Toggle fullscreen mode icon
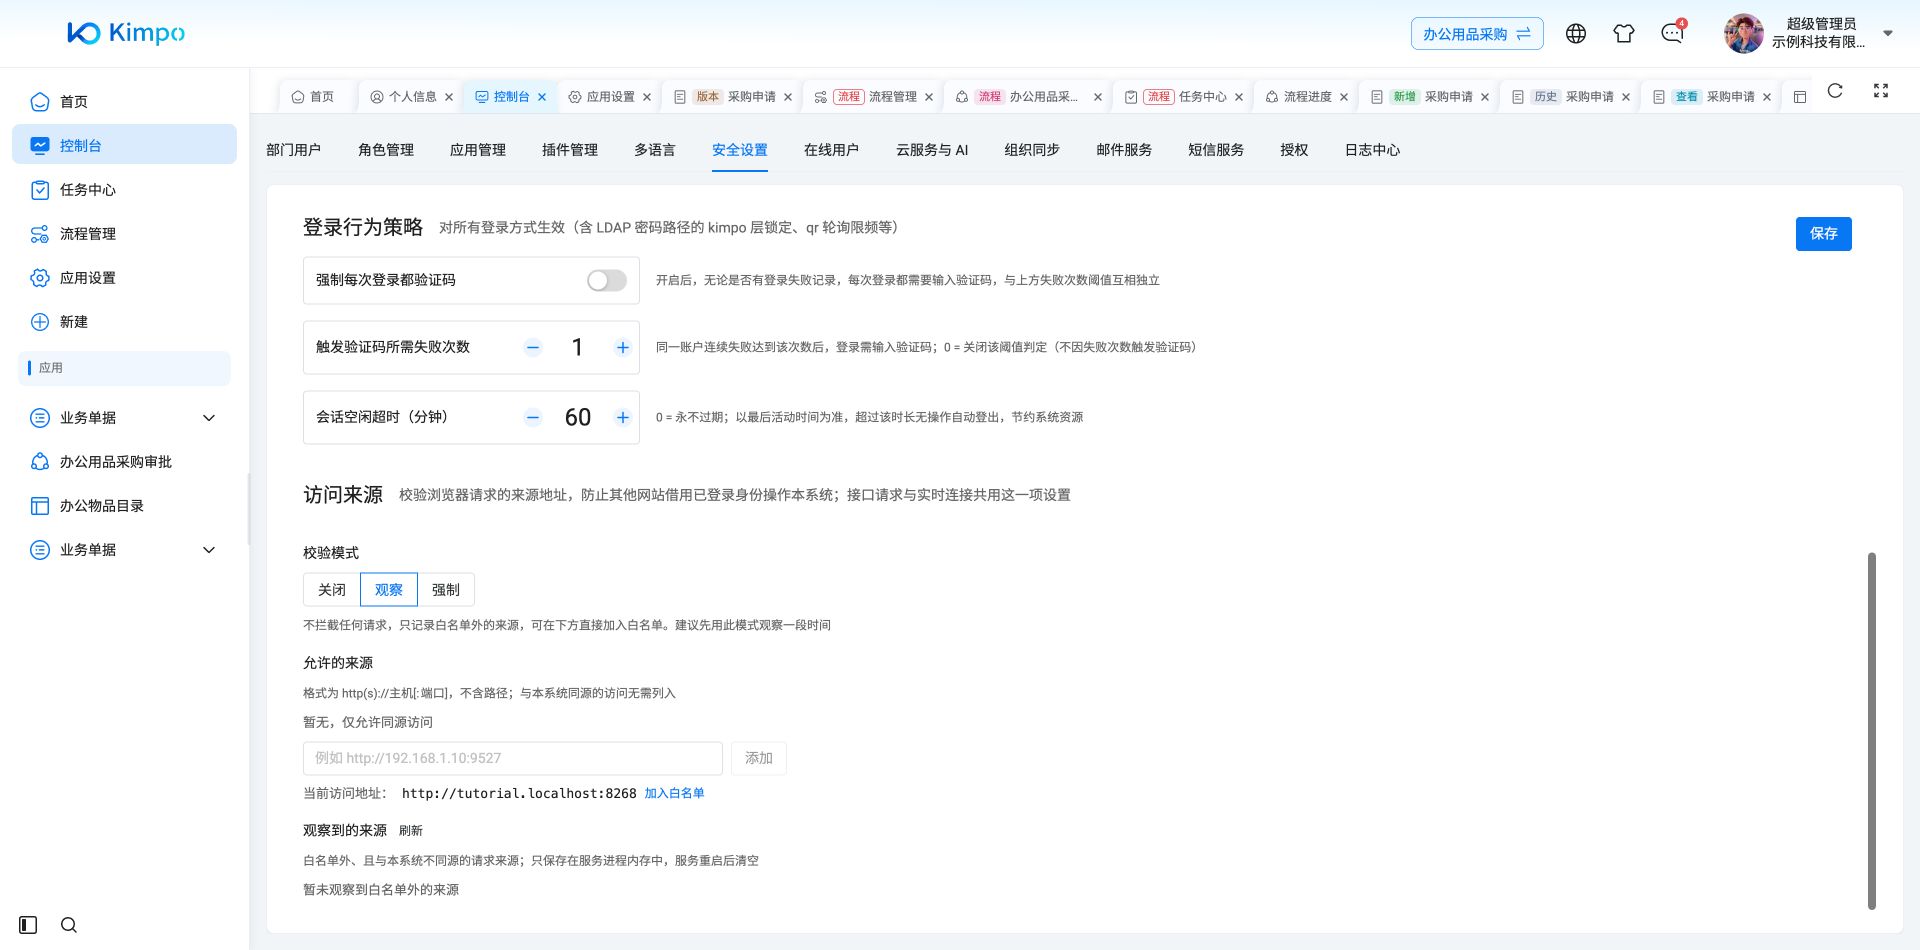 (1881, 91)
